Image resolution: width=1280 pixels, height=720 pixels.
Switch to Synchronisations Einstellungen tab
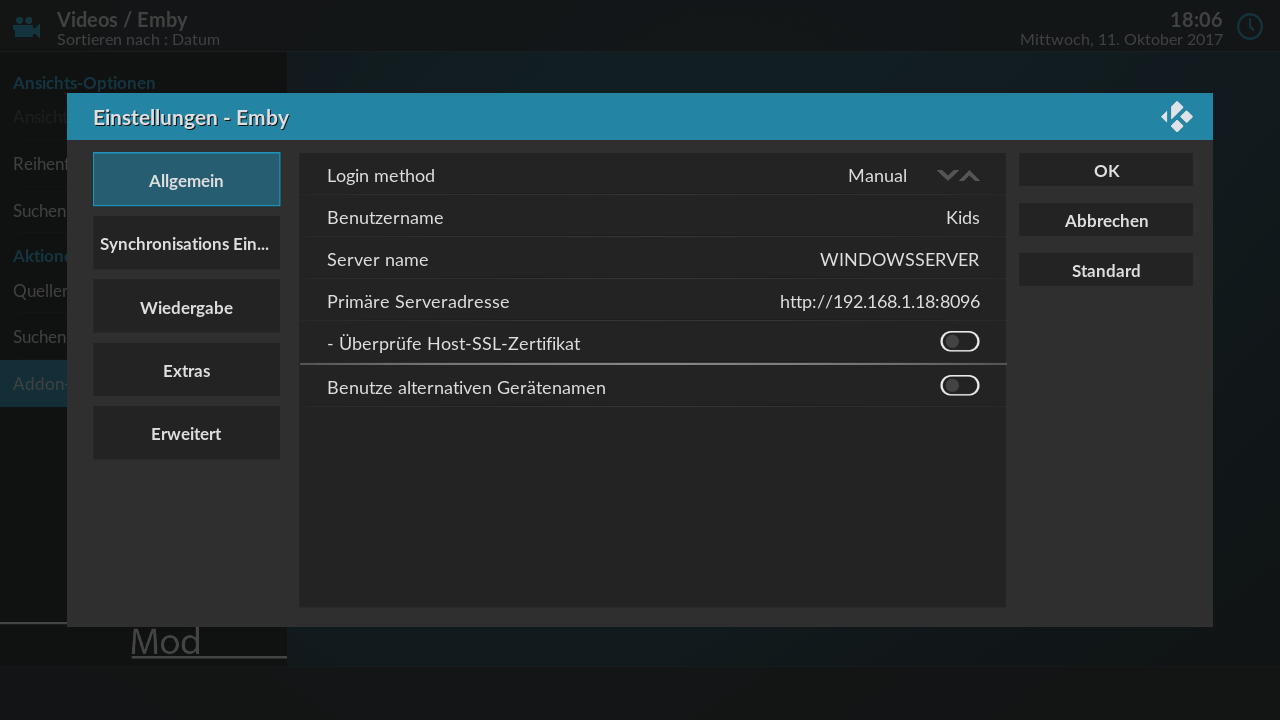186,243
